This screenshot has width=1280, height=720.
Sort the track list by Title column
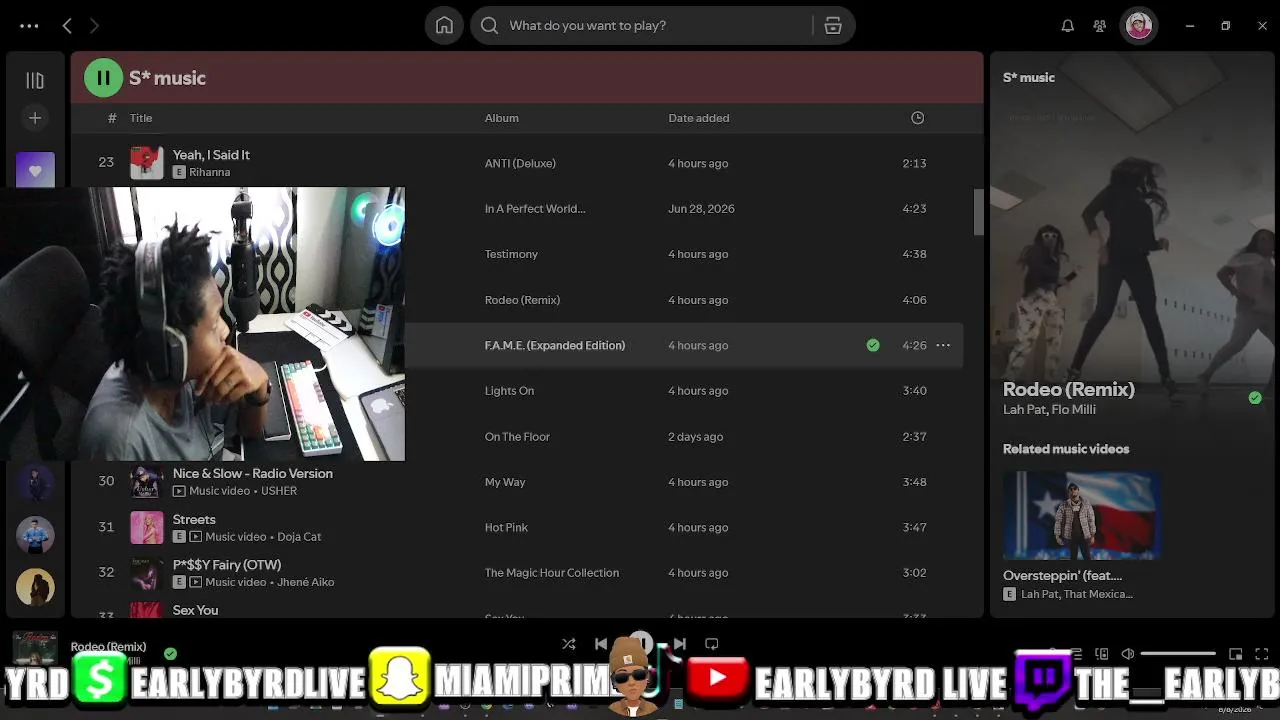141,118
